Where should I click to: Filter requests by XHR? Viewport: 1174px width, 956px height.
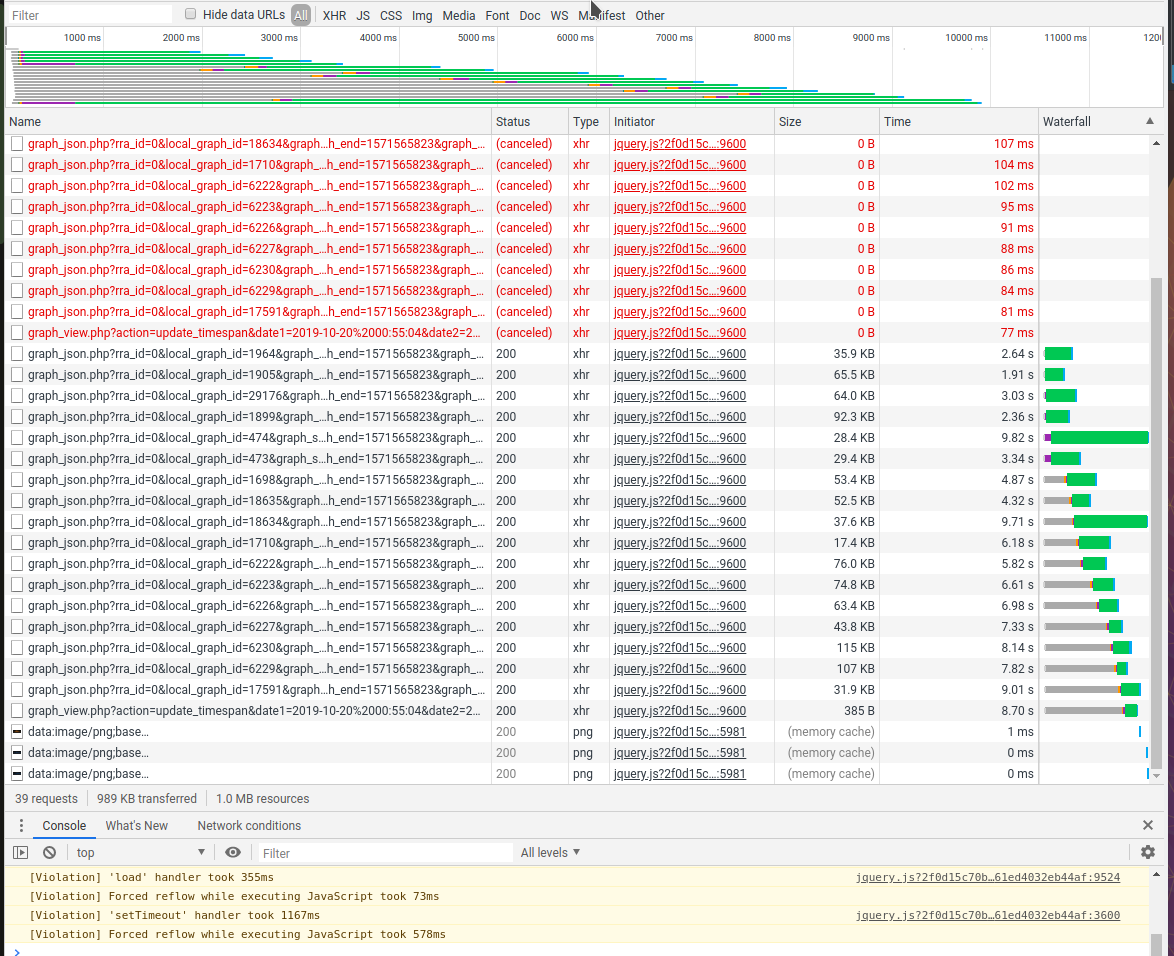334,15
